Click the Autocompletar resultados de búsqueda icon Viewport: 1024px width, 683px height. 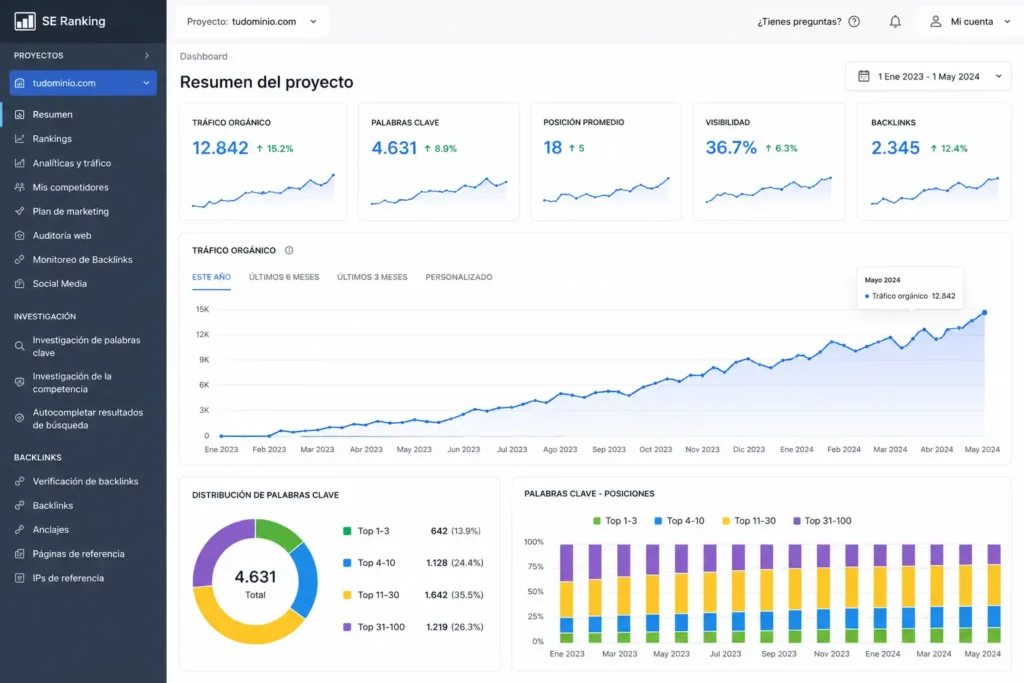click(20, 418)
